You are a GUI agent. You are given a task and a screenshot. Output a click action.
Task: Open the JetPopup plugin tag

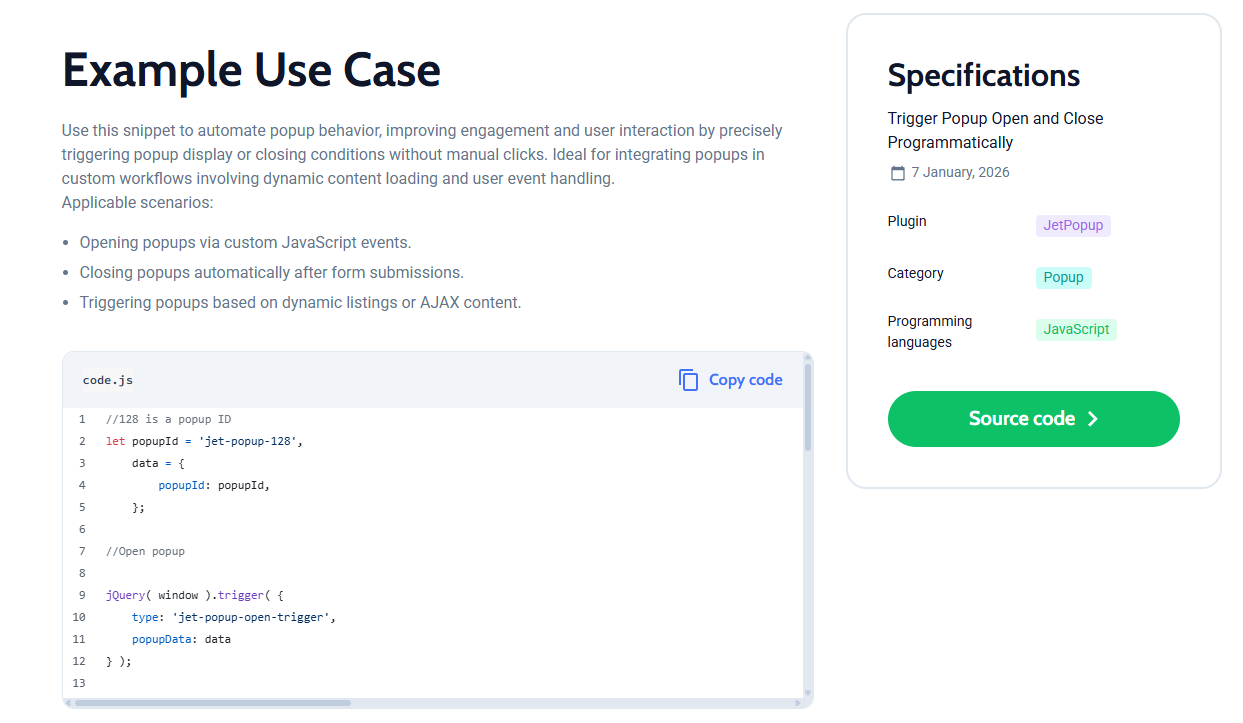pyautogui.click(x=1073, y=226)
